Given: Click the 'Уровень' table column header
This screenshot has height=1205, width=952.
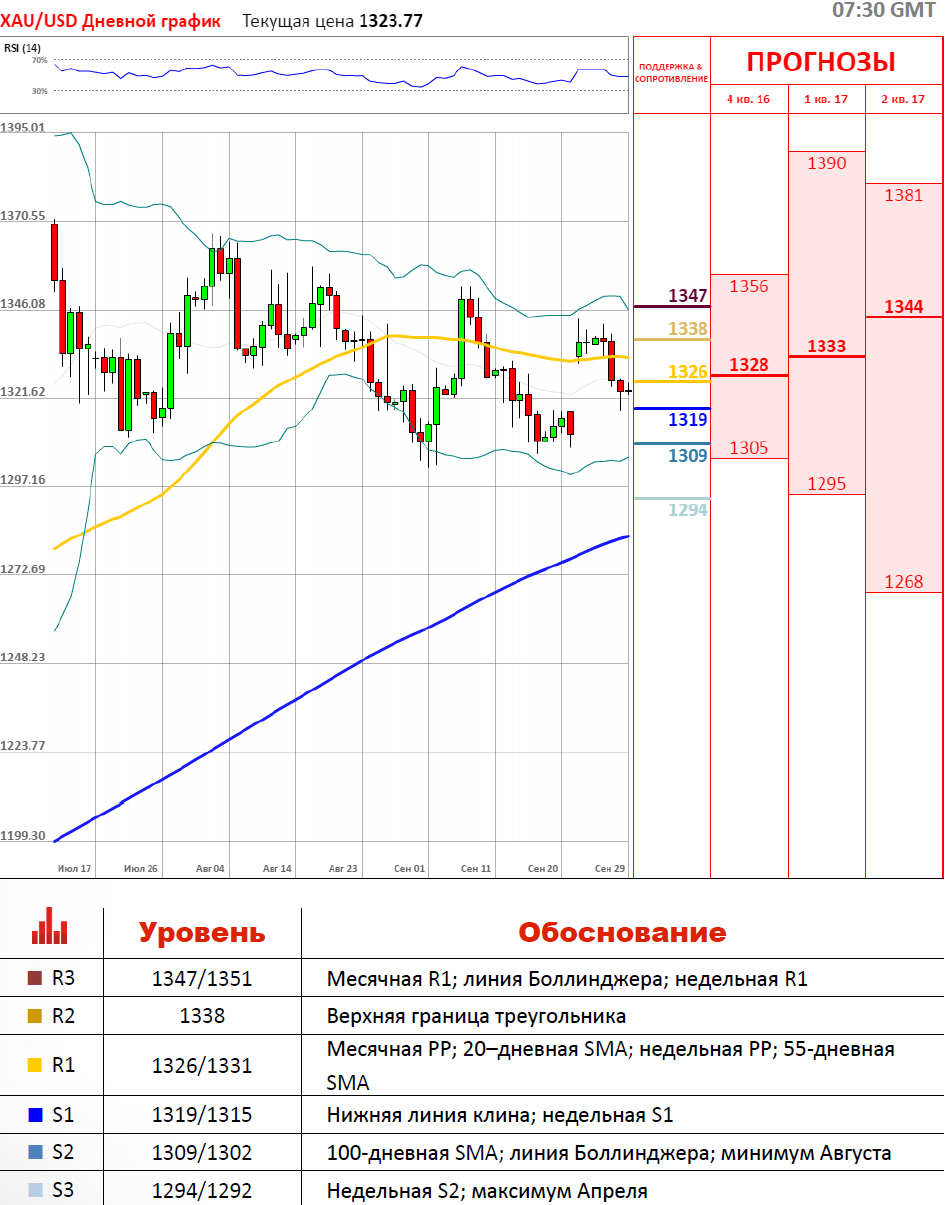Looking at the screenshot, I should tap(202, 933).
